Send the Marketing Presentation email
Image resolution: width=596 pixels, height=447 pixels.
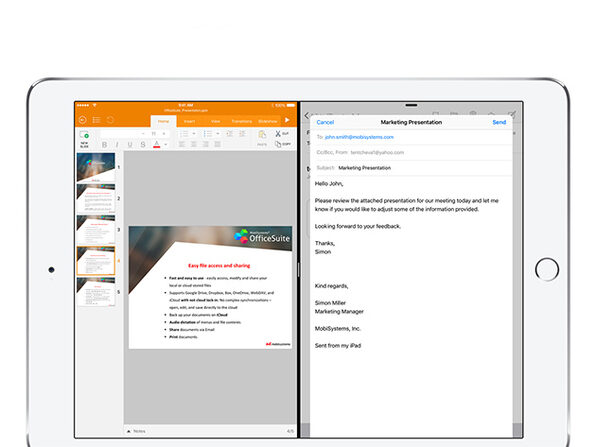(499, 122)
